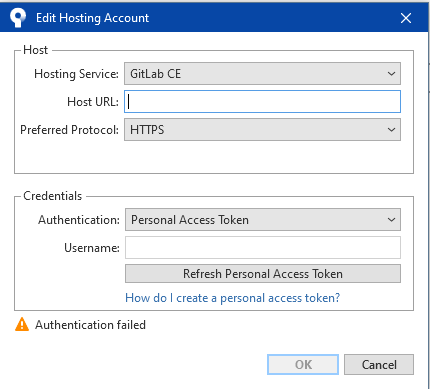Click the chevron arrow beside HTTPS
This screenshot has height=389, width=430.
coord(391,130)
